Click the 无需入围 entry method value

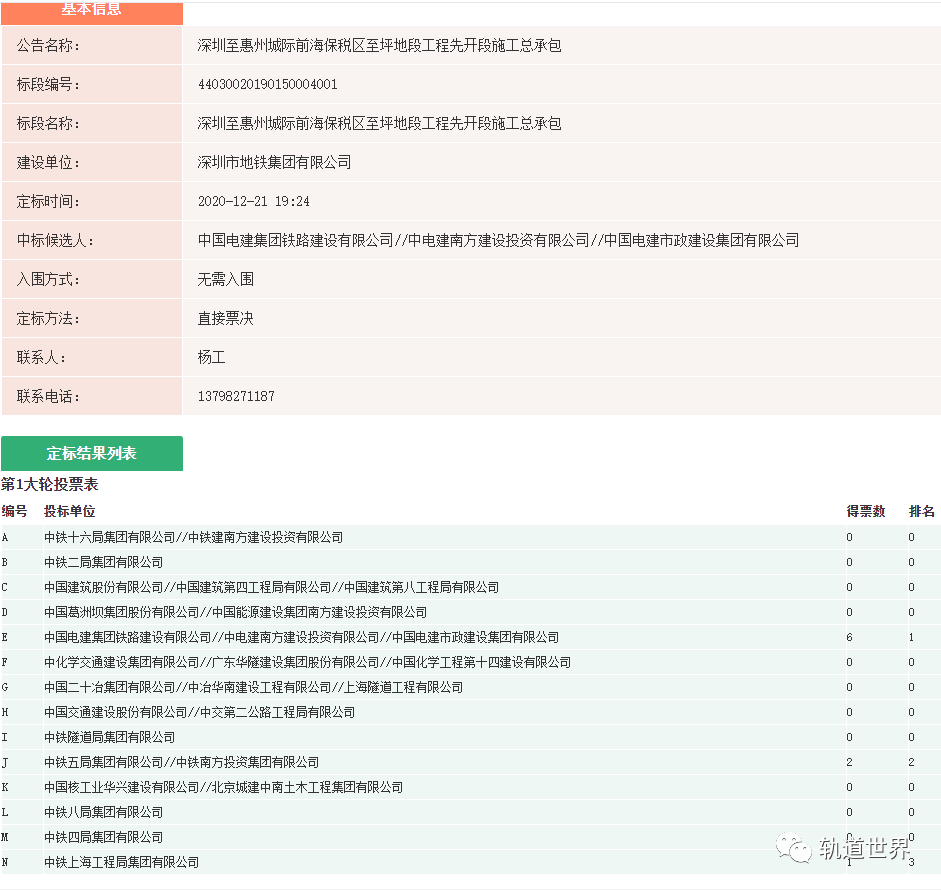(x=220, y=279)
